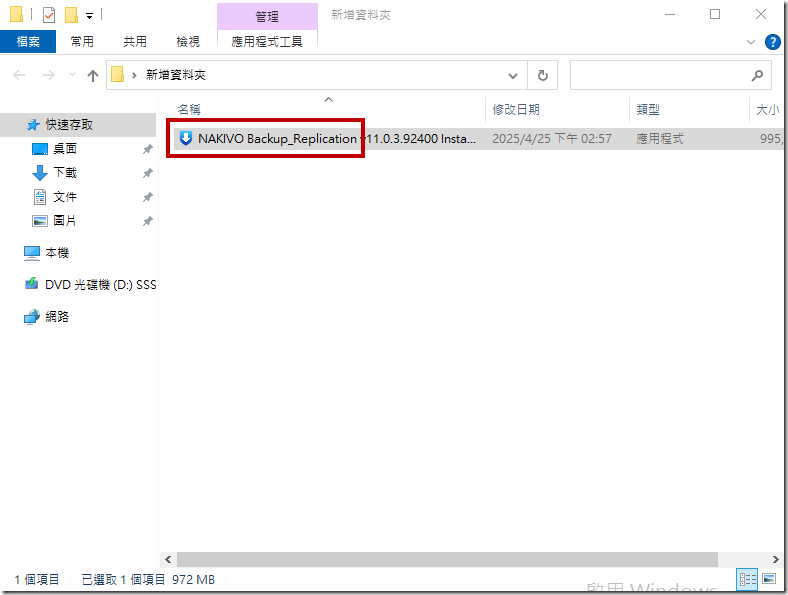This screenshot has height=595, width=788.
Task: Open the 應用程式工具 ribbon tab
Action: click(x=267, y=42)
